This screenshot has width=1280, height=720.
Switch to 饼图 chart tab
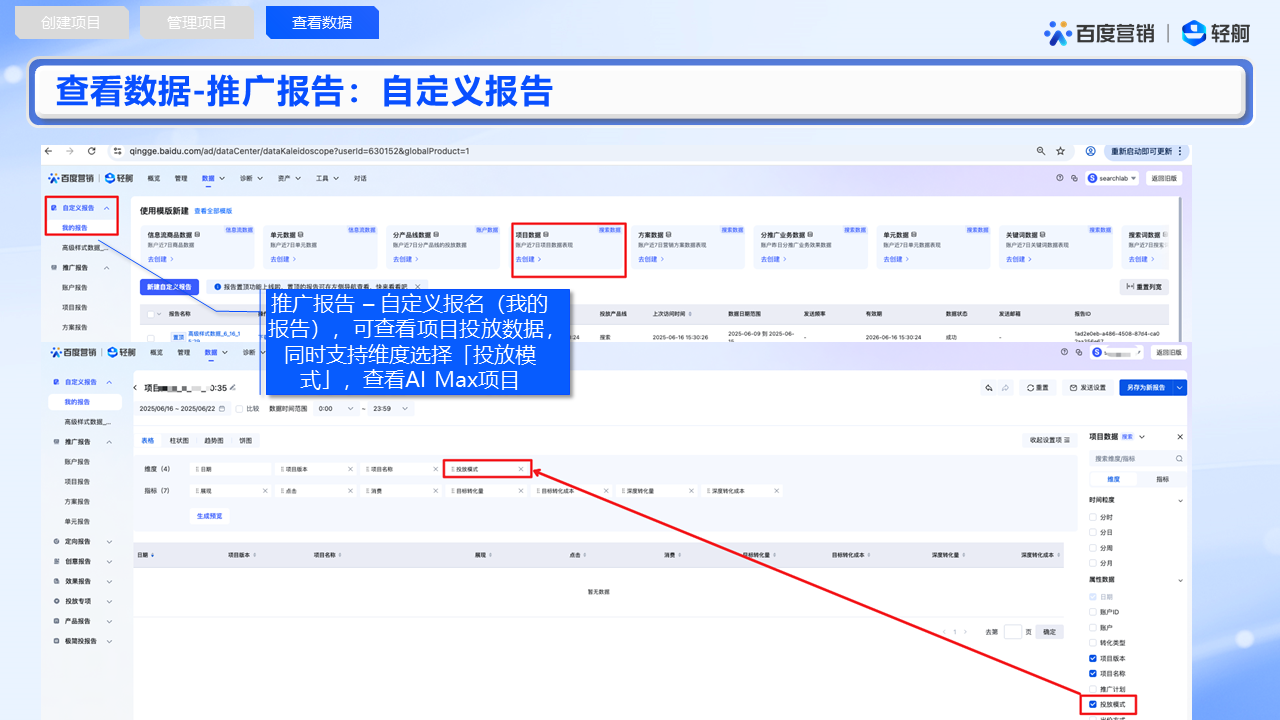[x=245, y=440]
